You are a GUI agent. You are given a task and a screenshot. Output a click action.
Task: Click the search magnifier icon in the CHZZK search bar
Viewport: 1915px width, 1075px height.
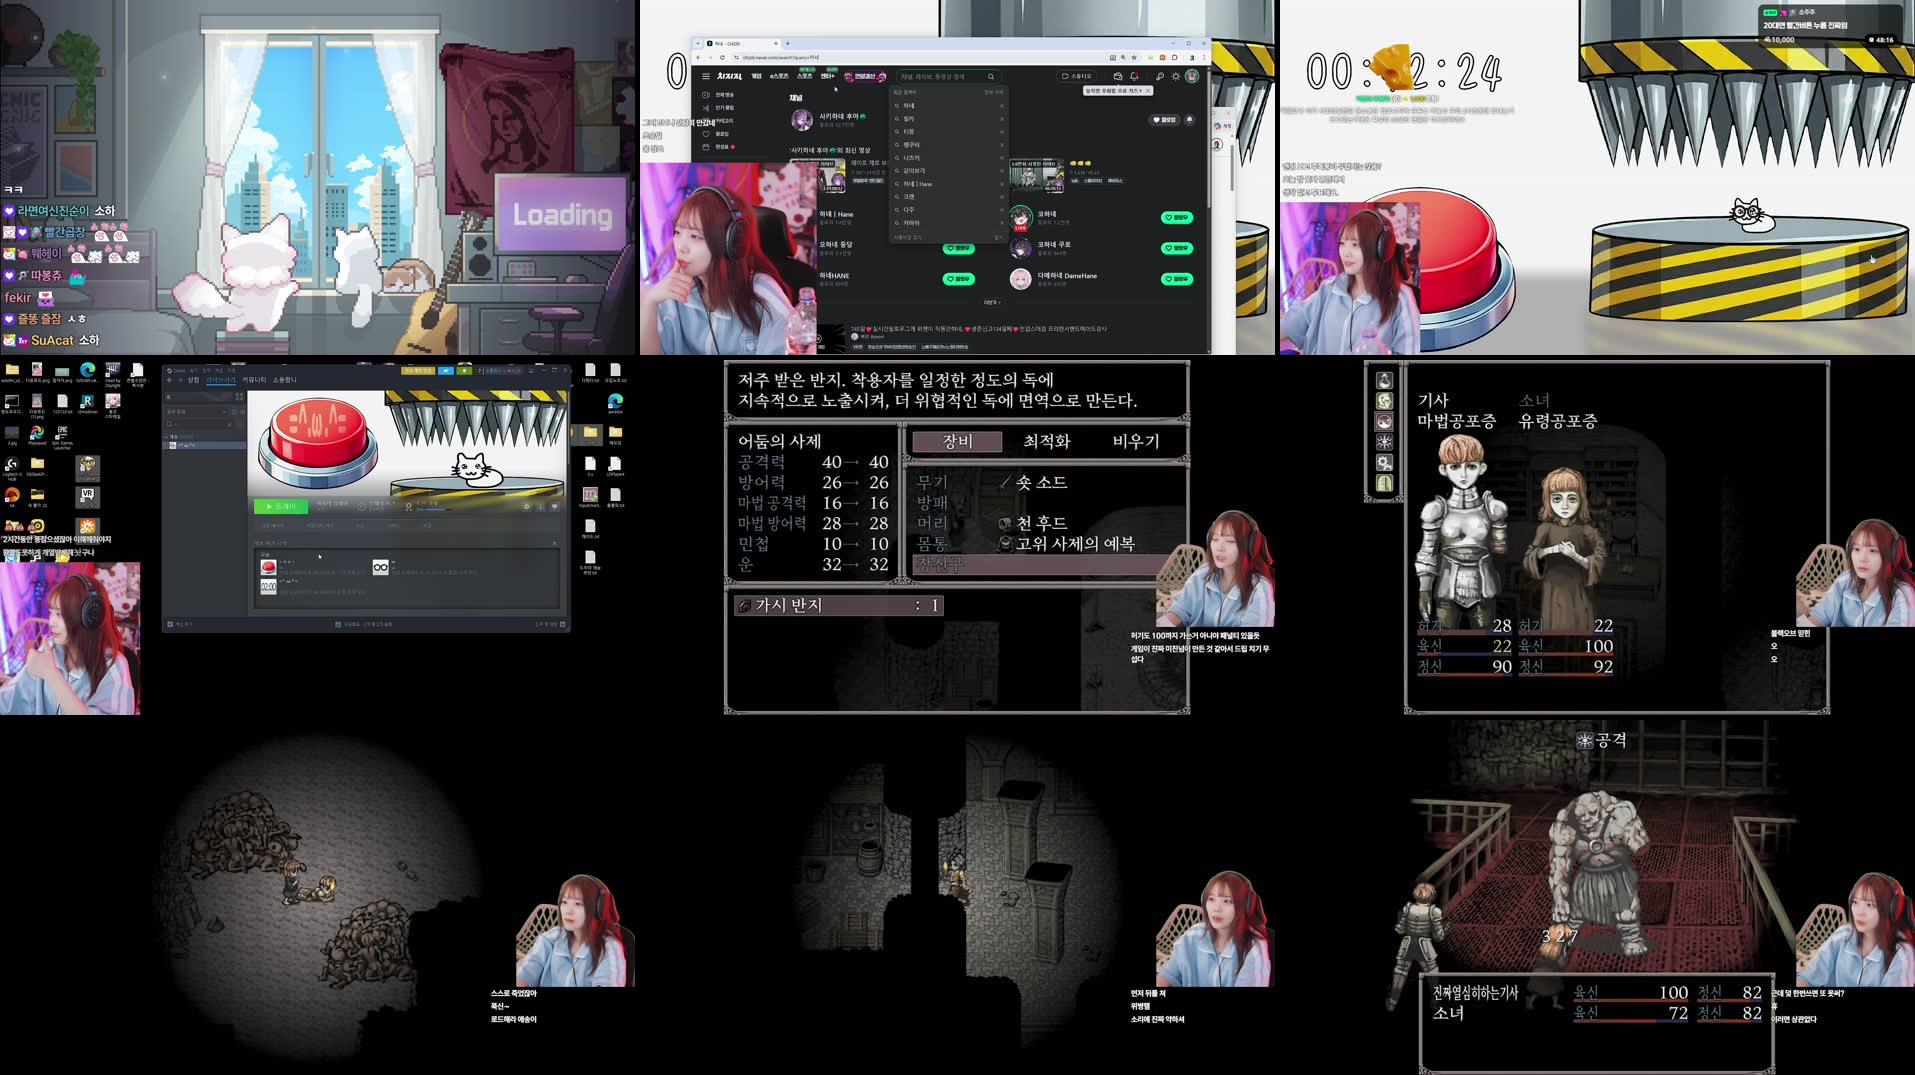(991, 76)
